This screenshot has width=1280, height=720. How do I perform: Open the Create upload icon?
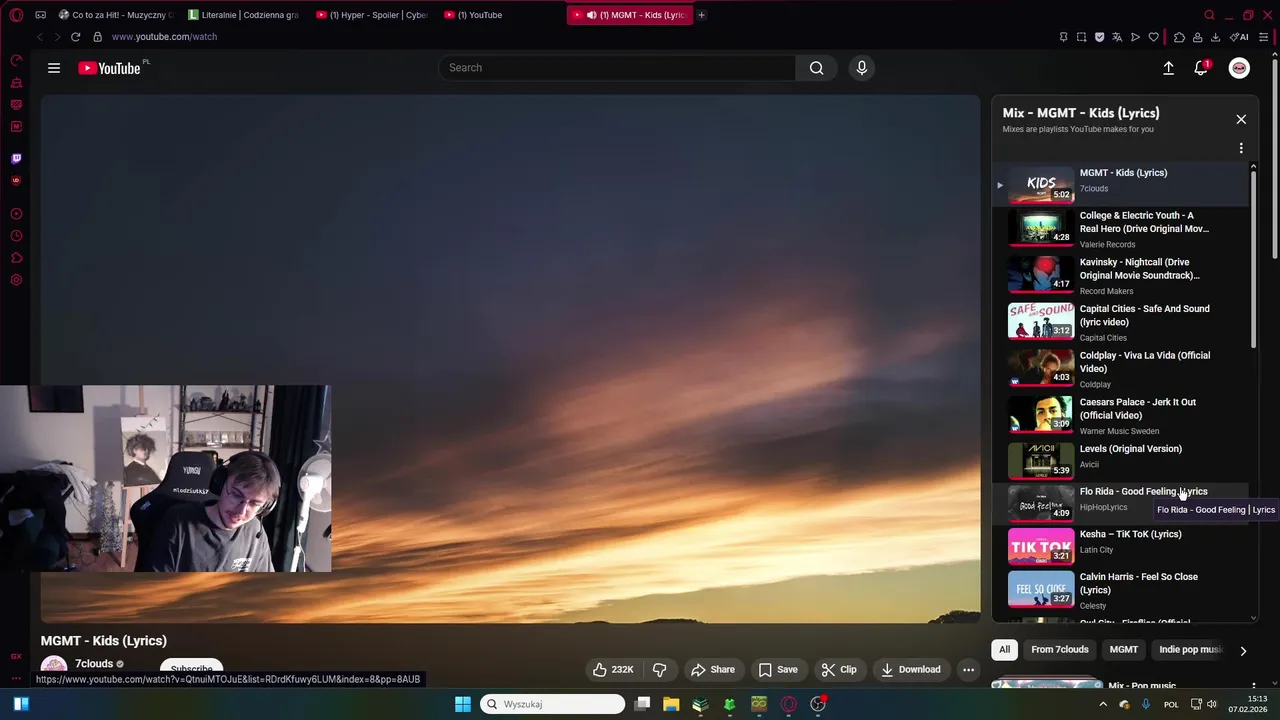point(1168,68)
